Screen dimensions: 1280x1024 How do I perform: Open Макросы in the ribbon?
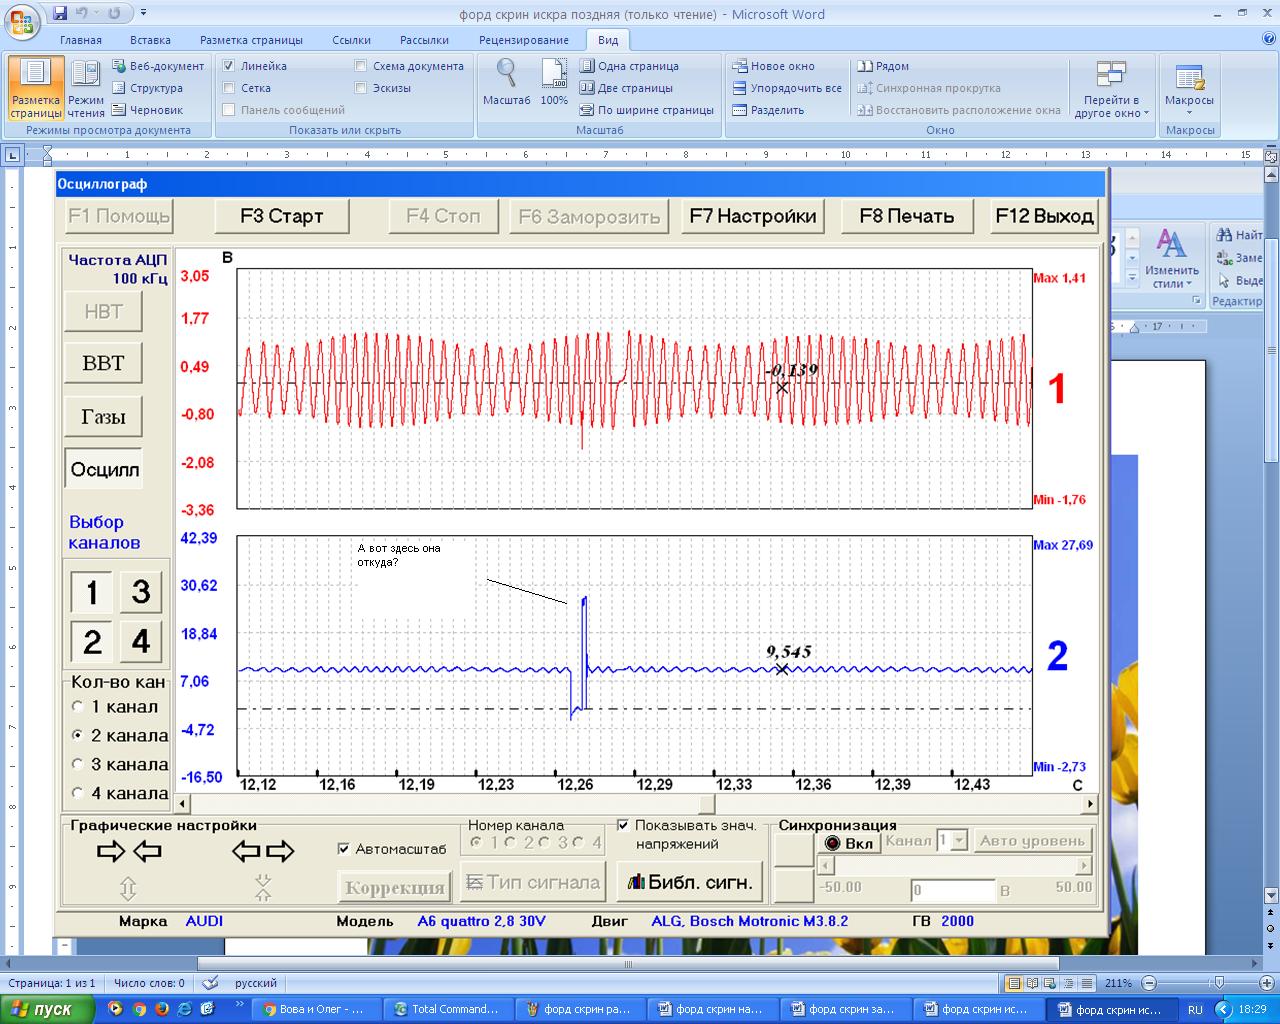pyautogui.click(x=1189, y=88)
